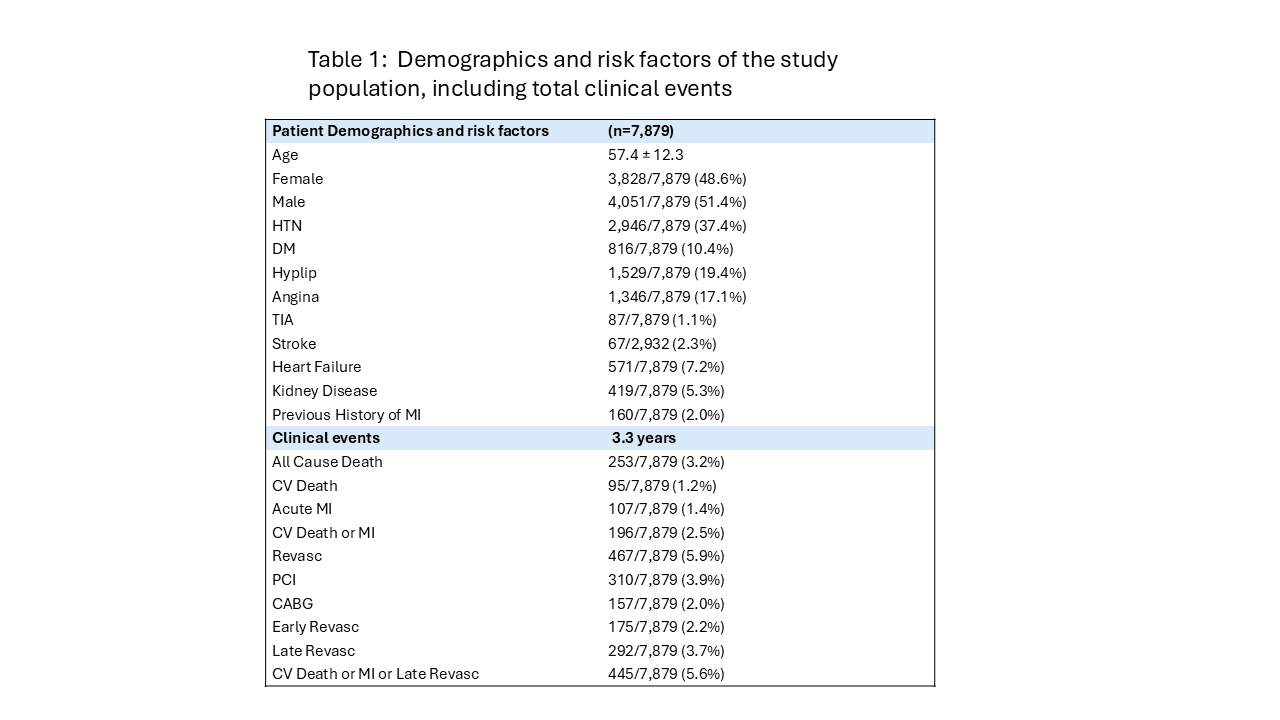Viewport: 1280px width, 720px height.
Task: Click the (n=7,879) column header
Action: click(x=640, y=131)
